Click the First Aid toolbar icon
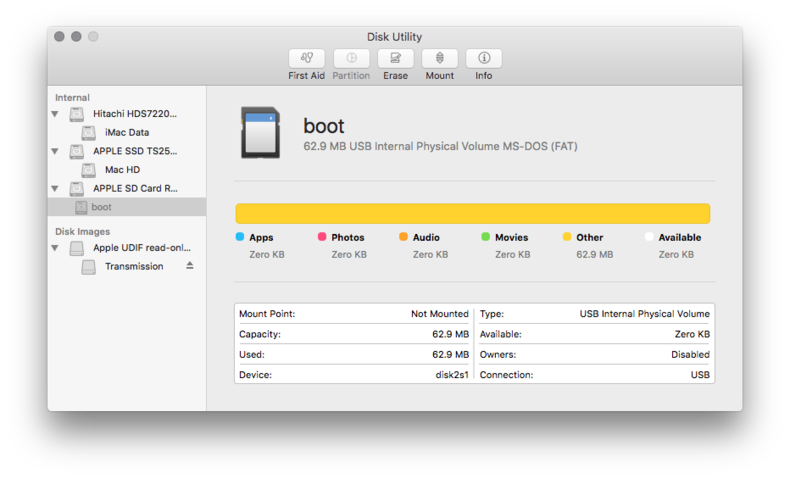 [306, 59]
